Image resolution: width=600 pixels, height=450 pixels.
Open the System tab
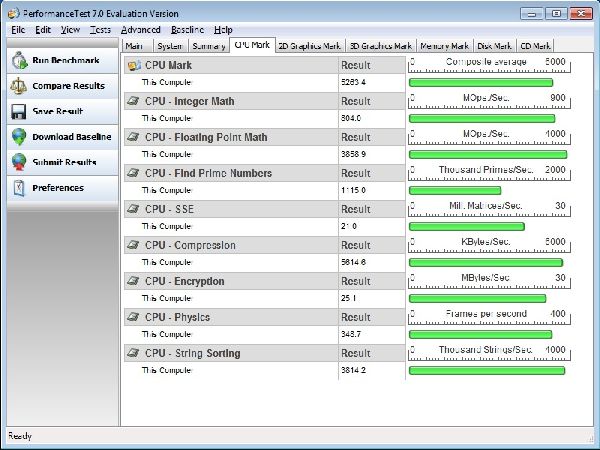pyautogui.click(x=169, y=45)
